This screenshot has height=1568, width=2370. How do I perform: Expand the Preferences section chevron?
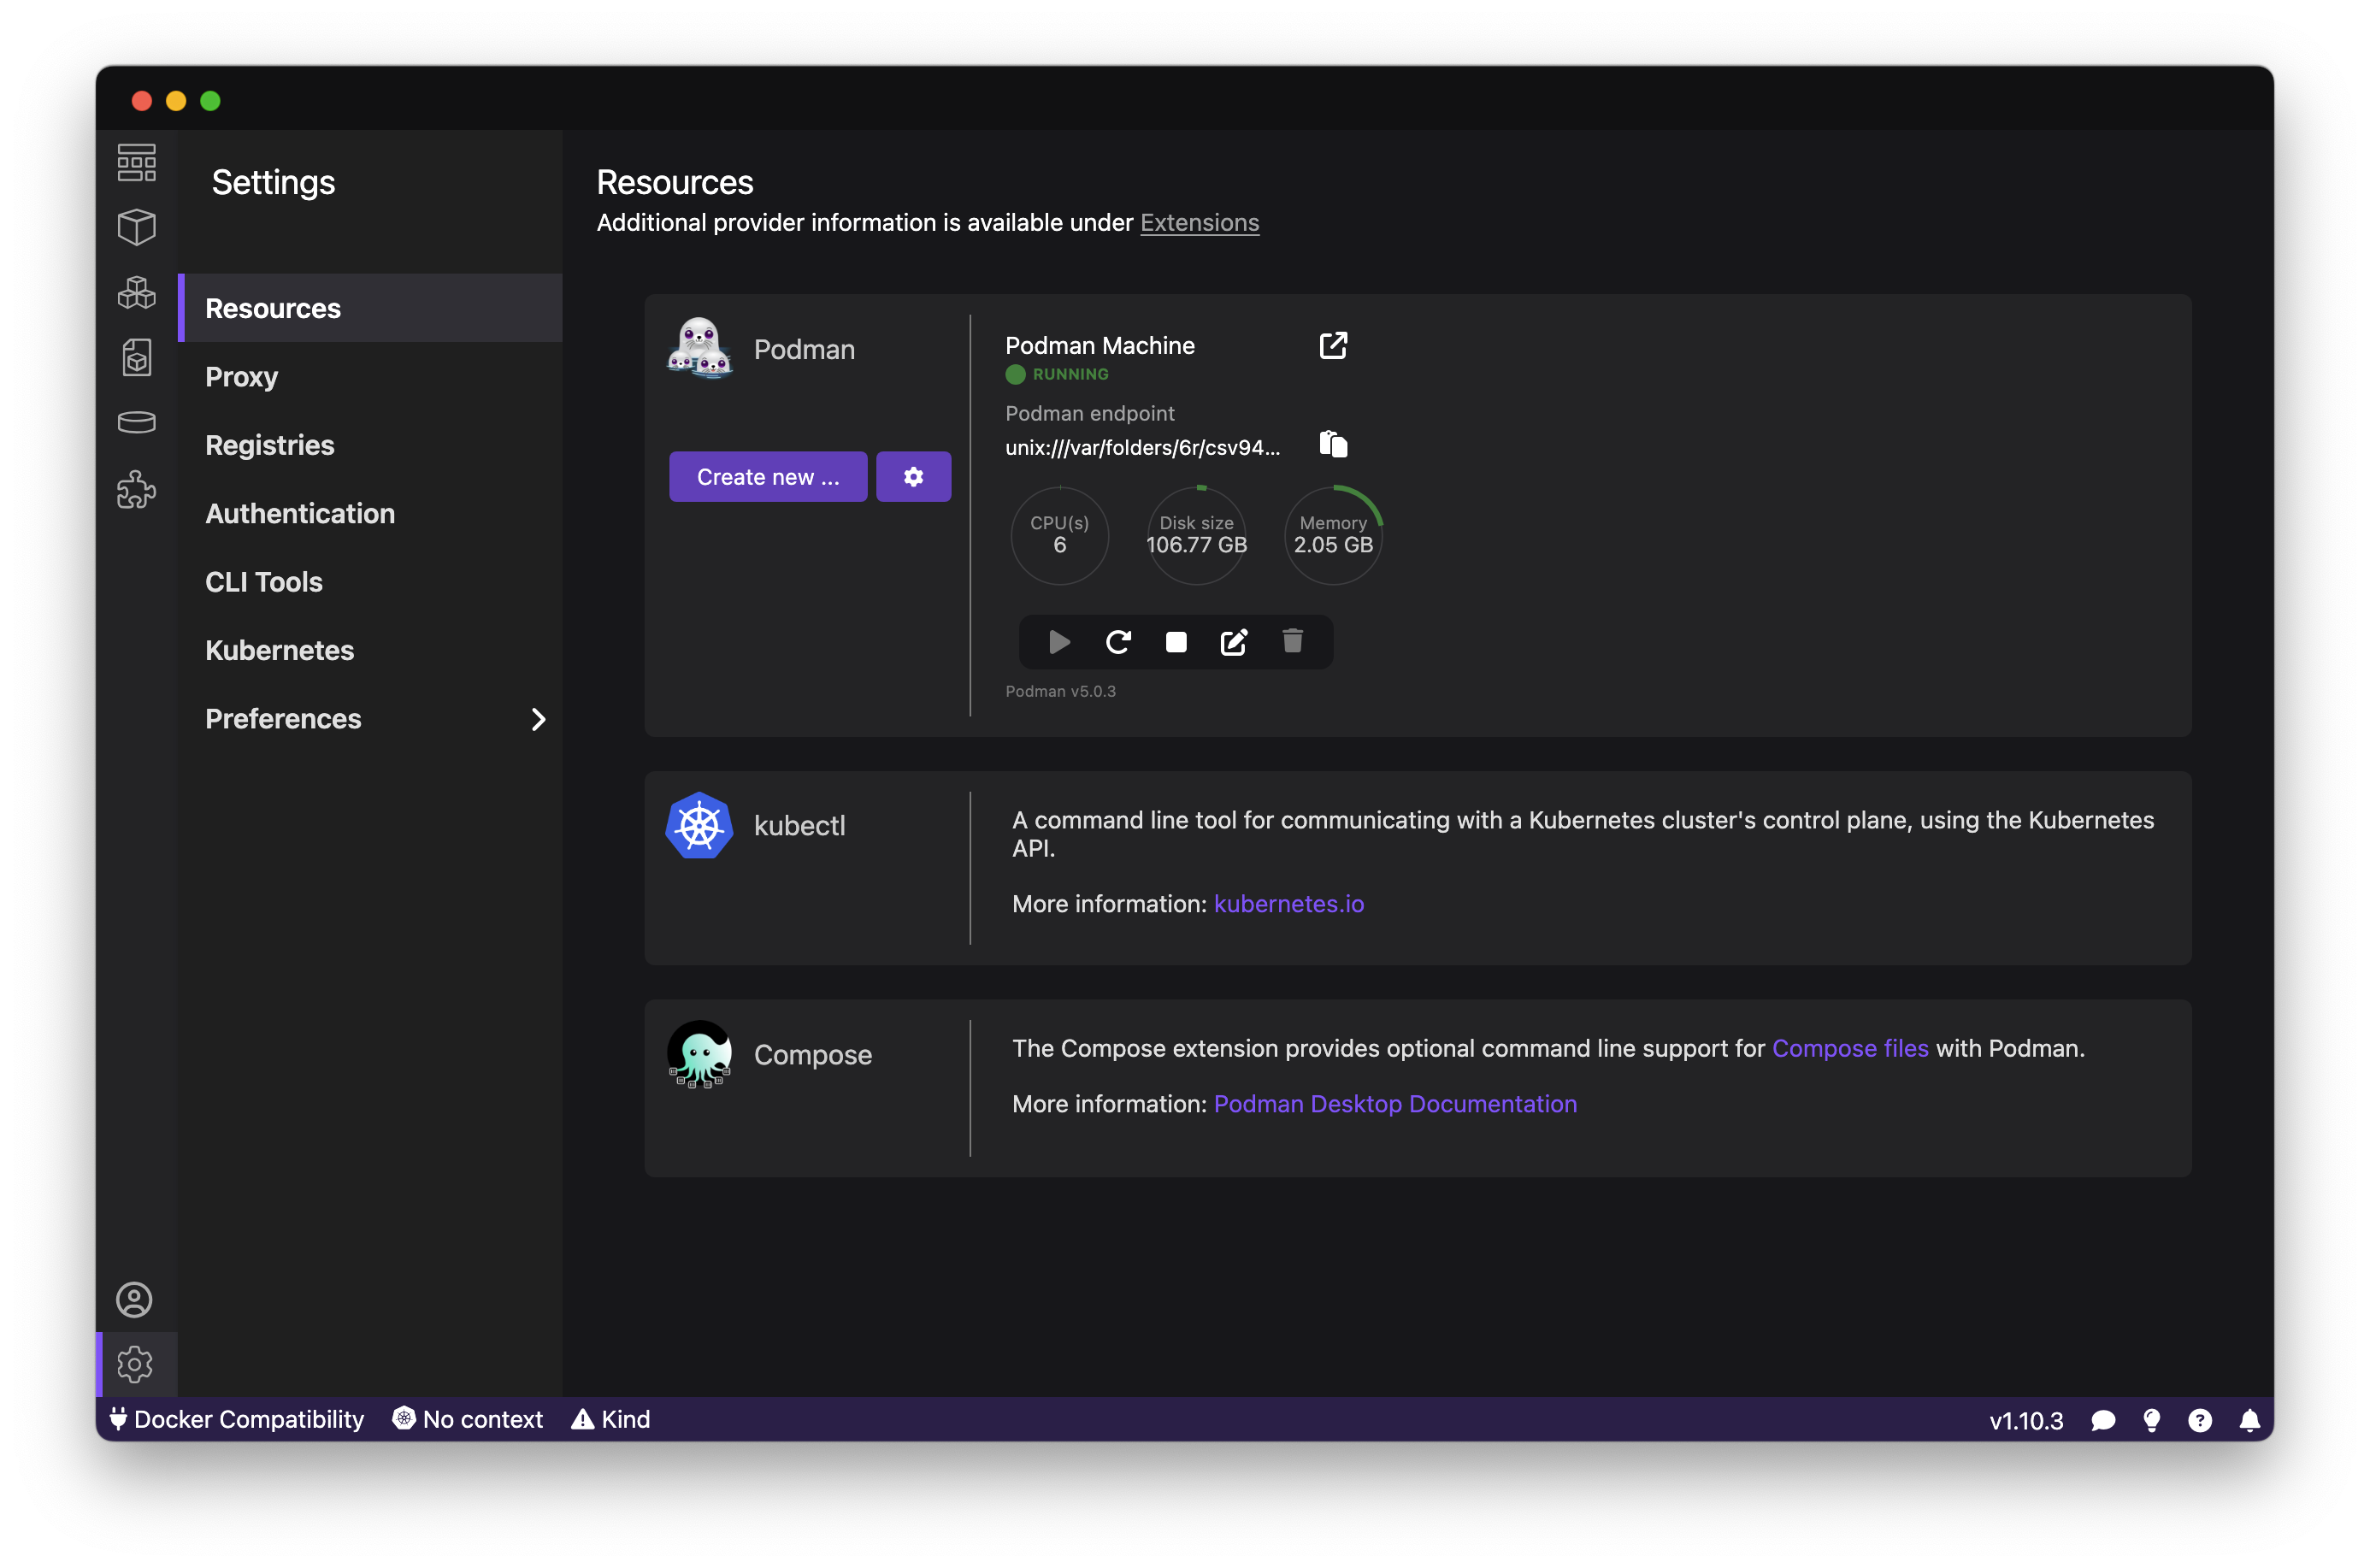point(538,719)
